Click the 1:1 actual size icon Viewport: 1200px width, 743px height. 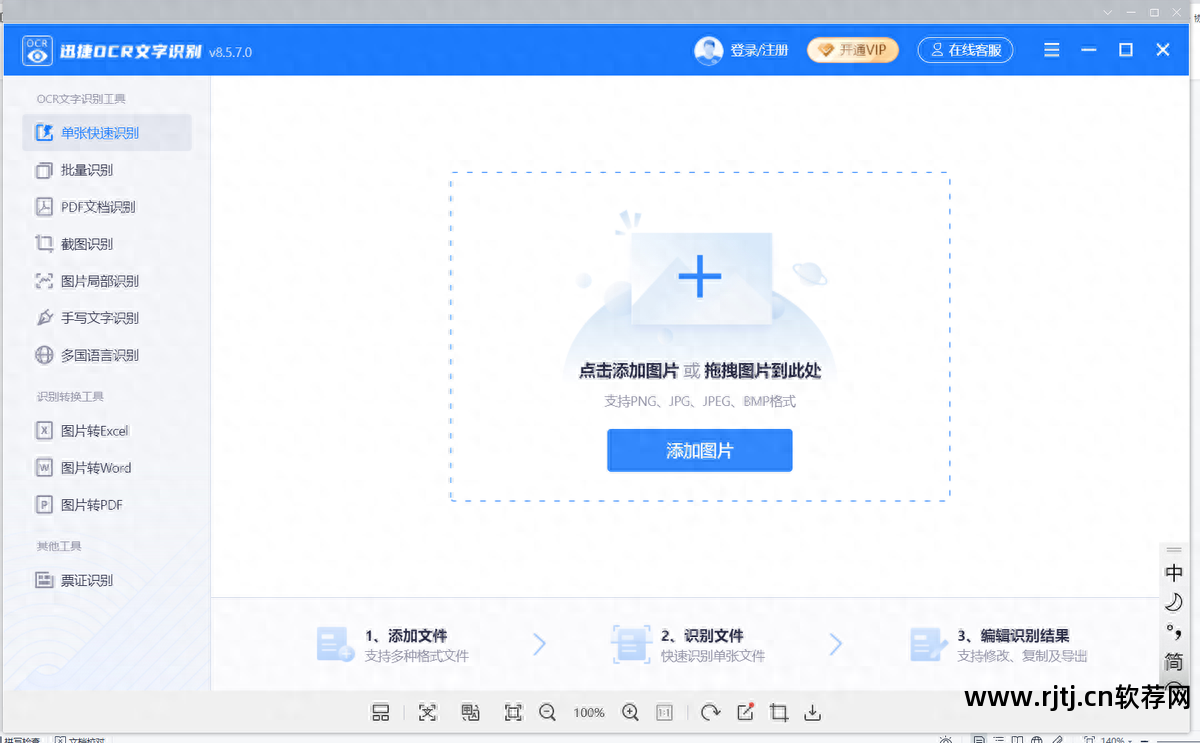(664, 712)
